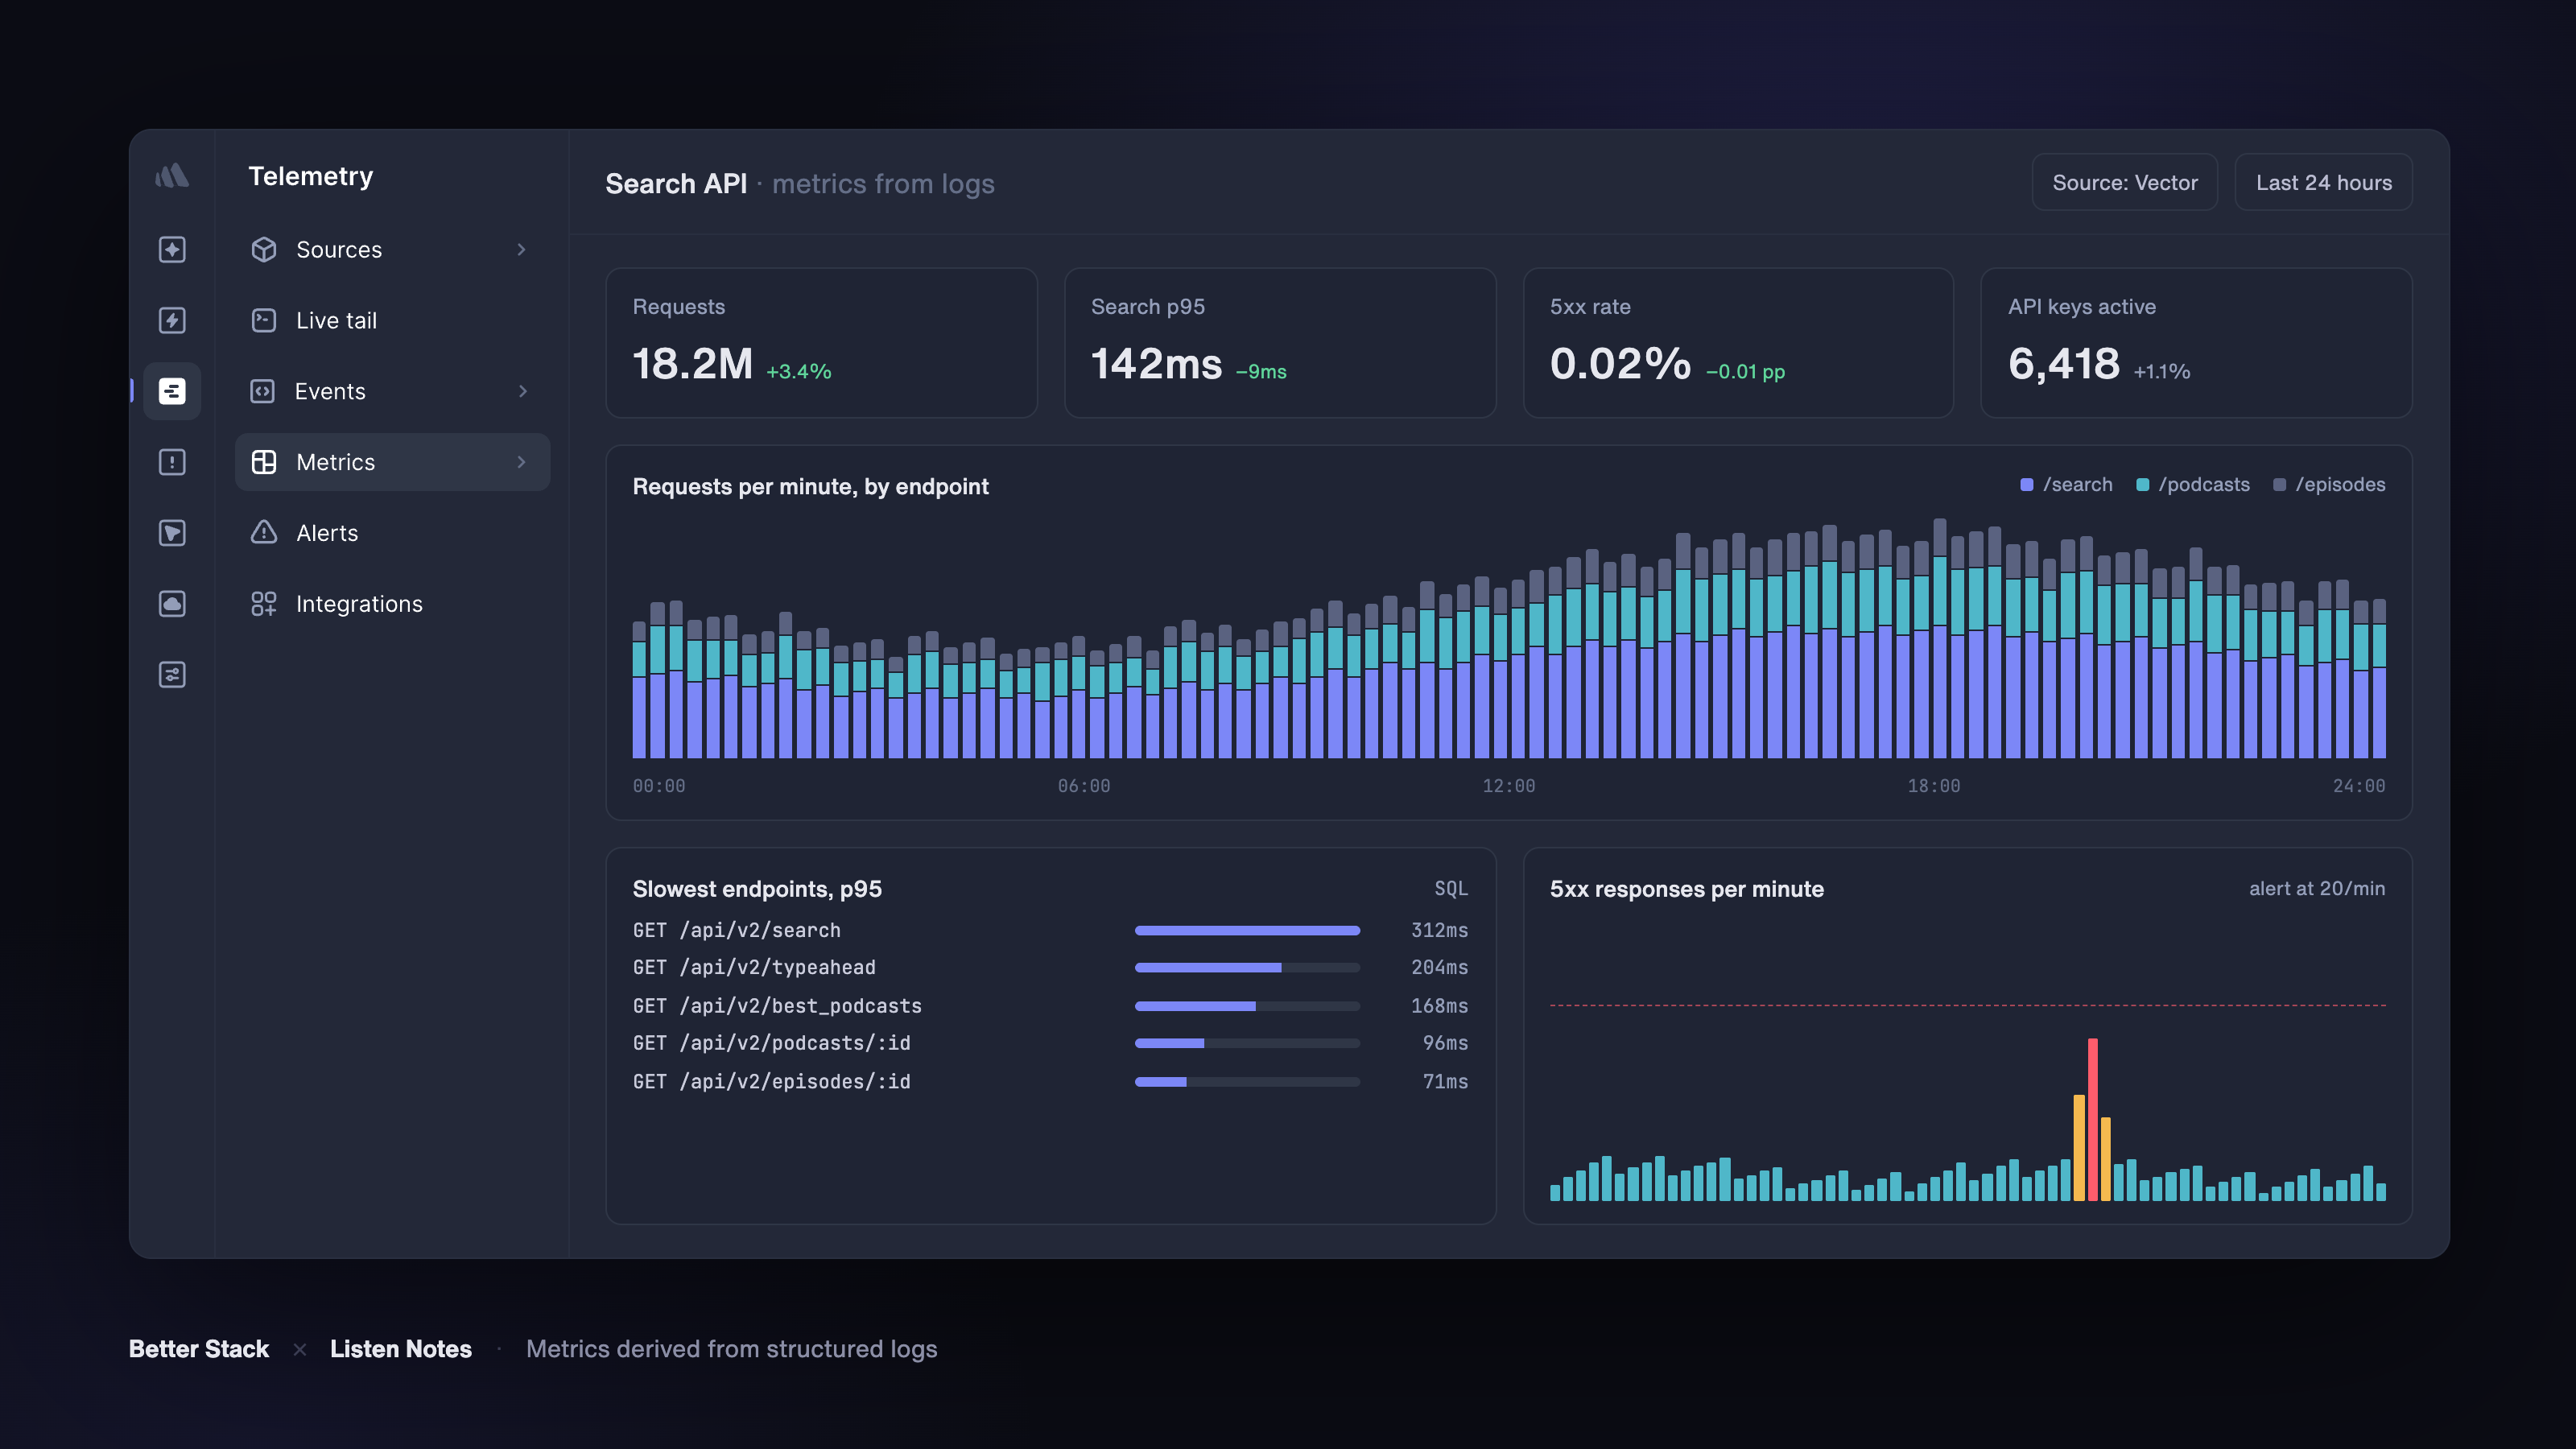Click the 06:00 axis label
The height and width of the screenshot is (1449, 2576).
coord(1084,787)
